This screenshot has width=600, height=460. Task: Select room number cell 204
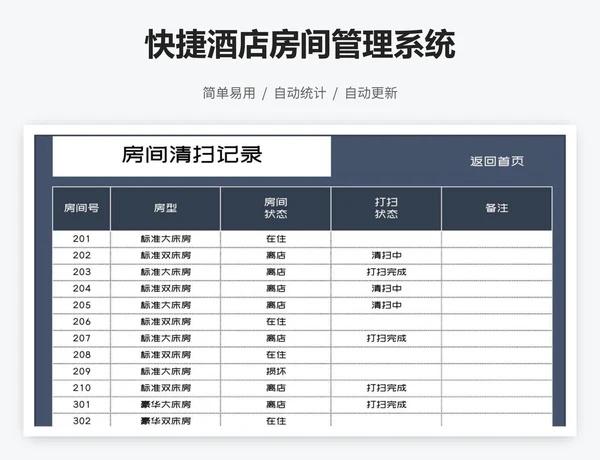82,289
